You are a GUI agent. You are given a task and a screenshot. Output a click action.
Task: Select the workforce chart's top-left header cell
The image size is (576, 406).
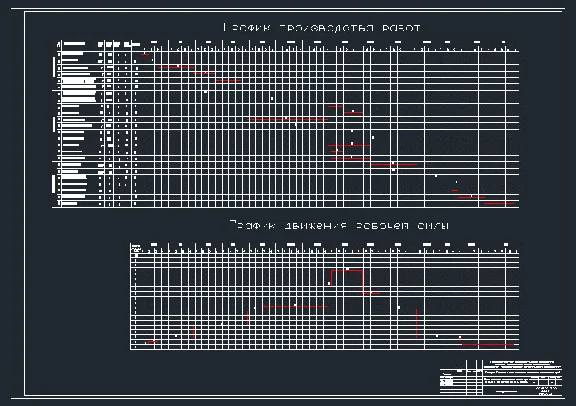(136, 248)
